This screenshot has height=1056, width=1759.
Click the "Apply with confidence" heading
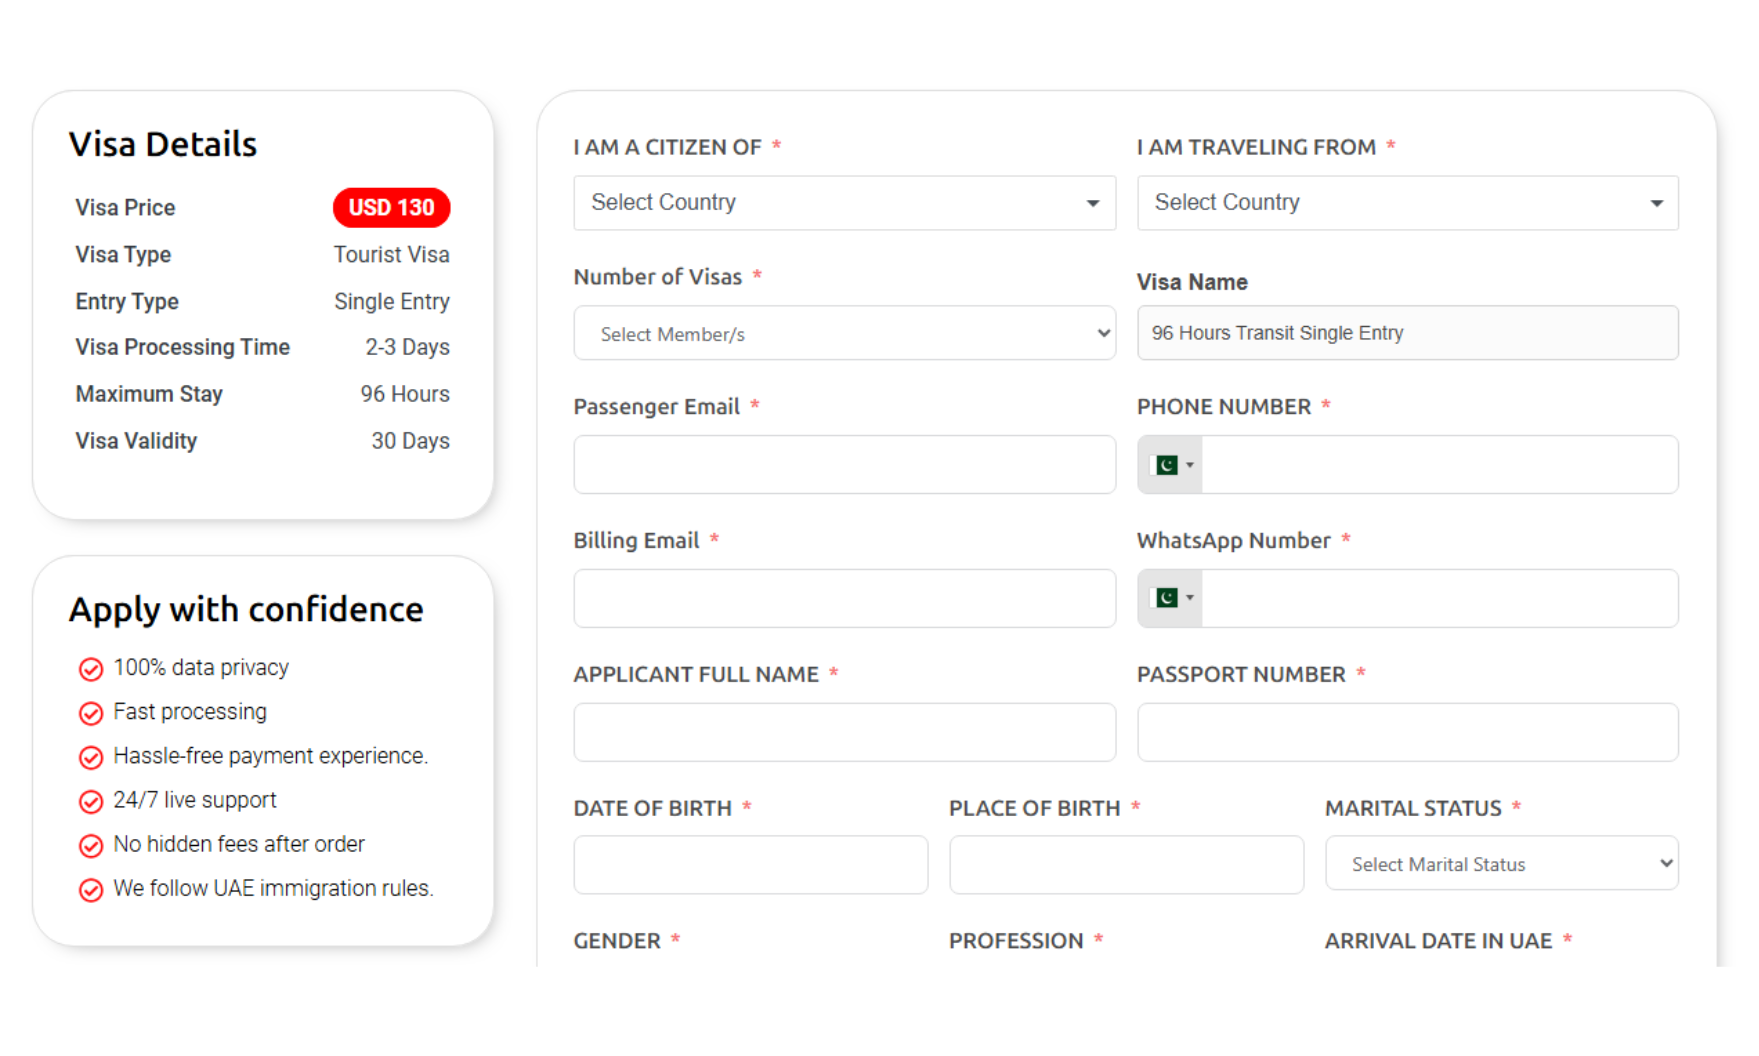pyautogui.click(x=246, y=608)
